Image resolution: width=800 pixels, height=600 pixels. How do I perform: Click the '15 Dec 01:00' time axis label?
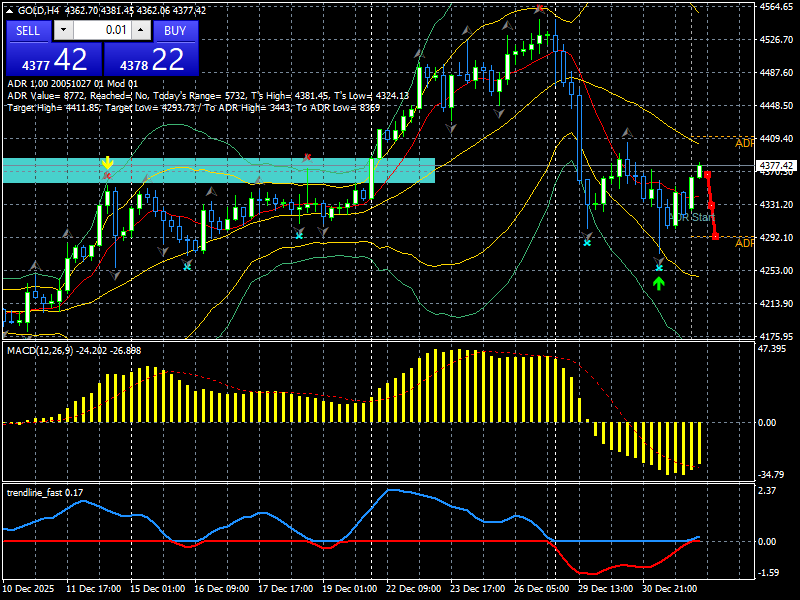[x=158, y=588]
